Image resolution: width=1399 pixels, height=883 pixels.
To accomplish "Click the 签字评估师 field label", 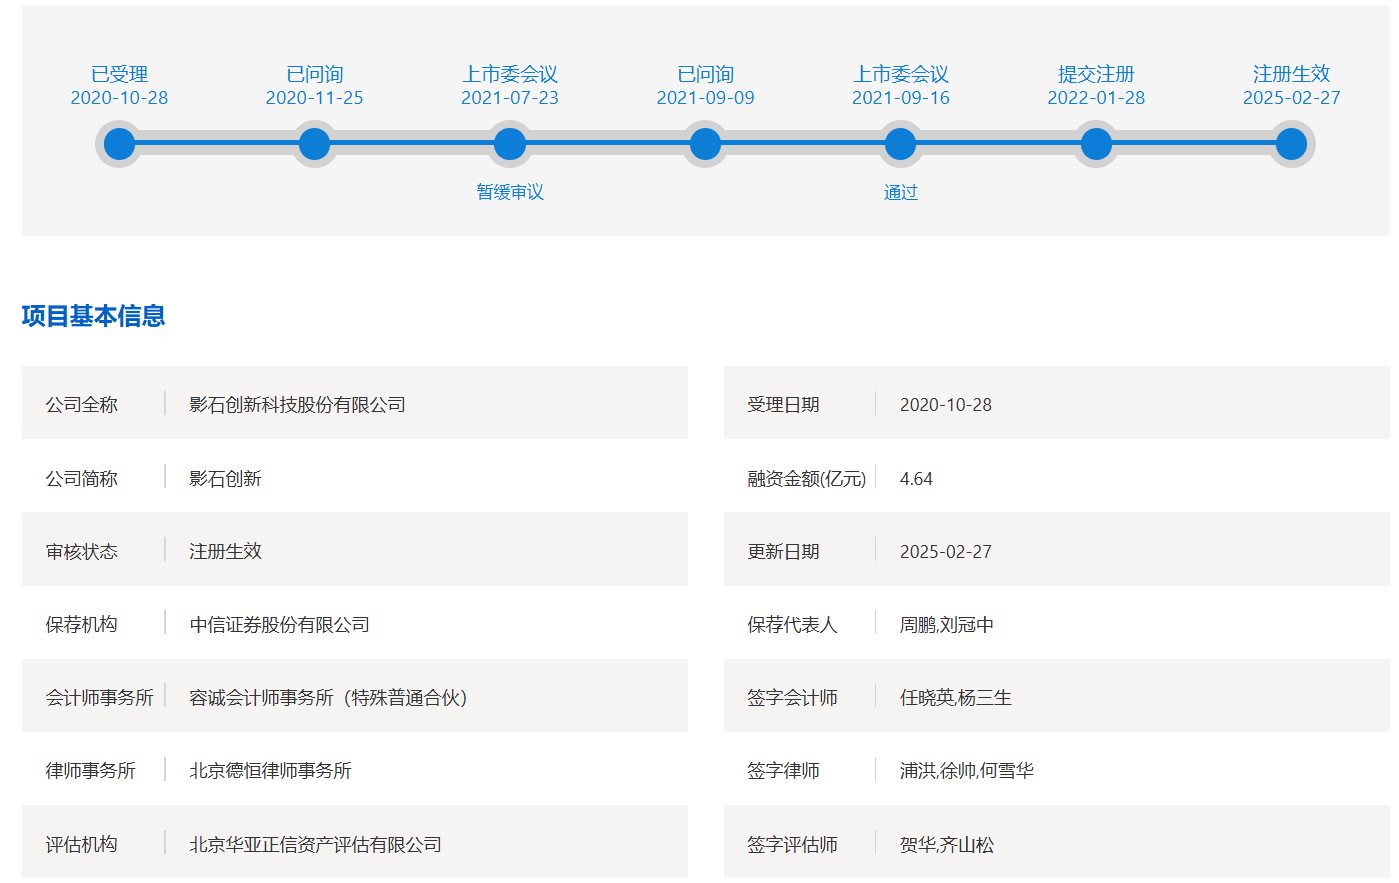I will point(792,845).
